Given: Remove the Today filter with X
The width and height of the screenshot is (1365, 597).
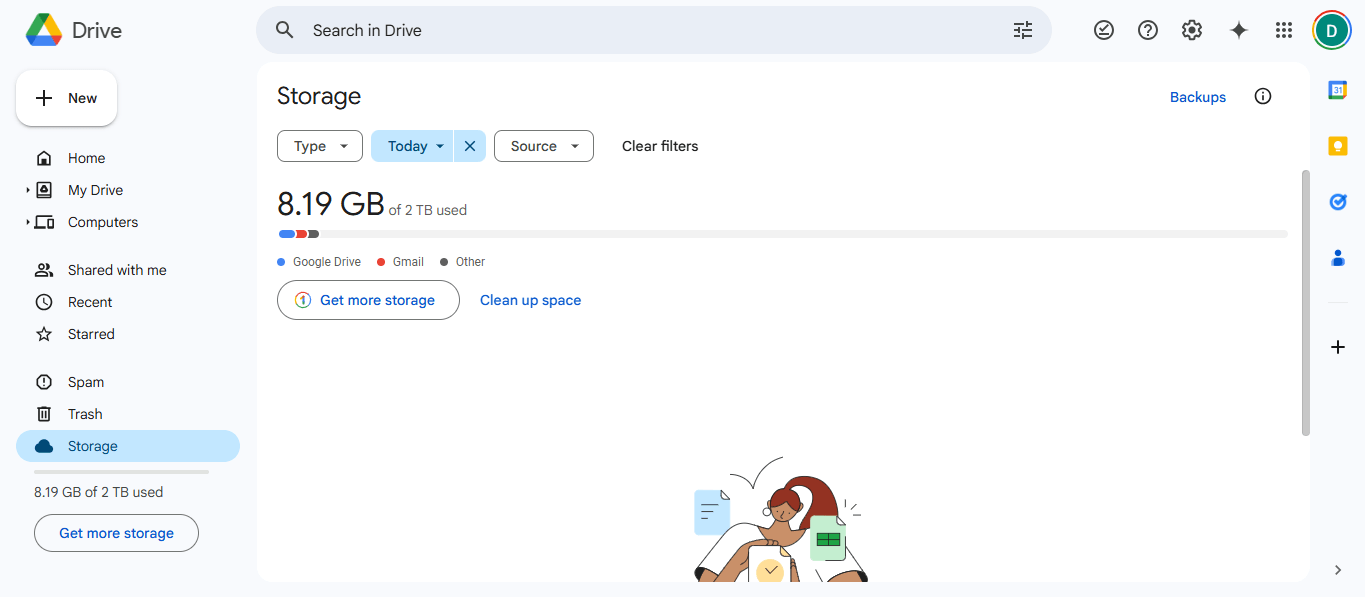Looking at the screenshot, I should pos(470,146).
